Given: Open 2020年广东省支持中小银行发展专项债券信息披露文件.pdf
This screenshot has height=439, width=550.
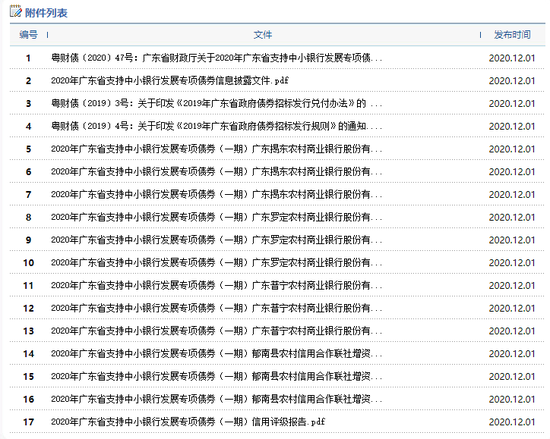Looking at the screenshot, I should click(x=169, y=80).
